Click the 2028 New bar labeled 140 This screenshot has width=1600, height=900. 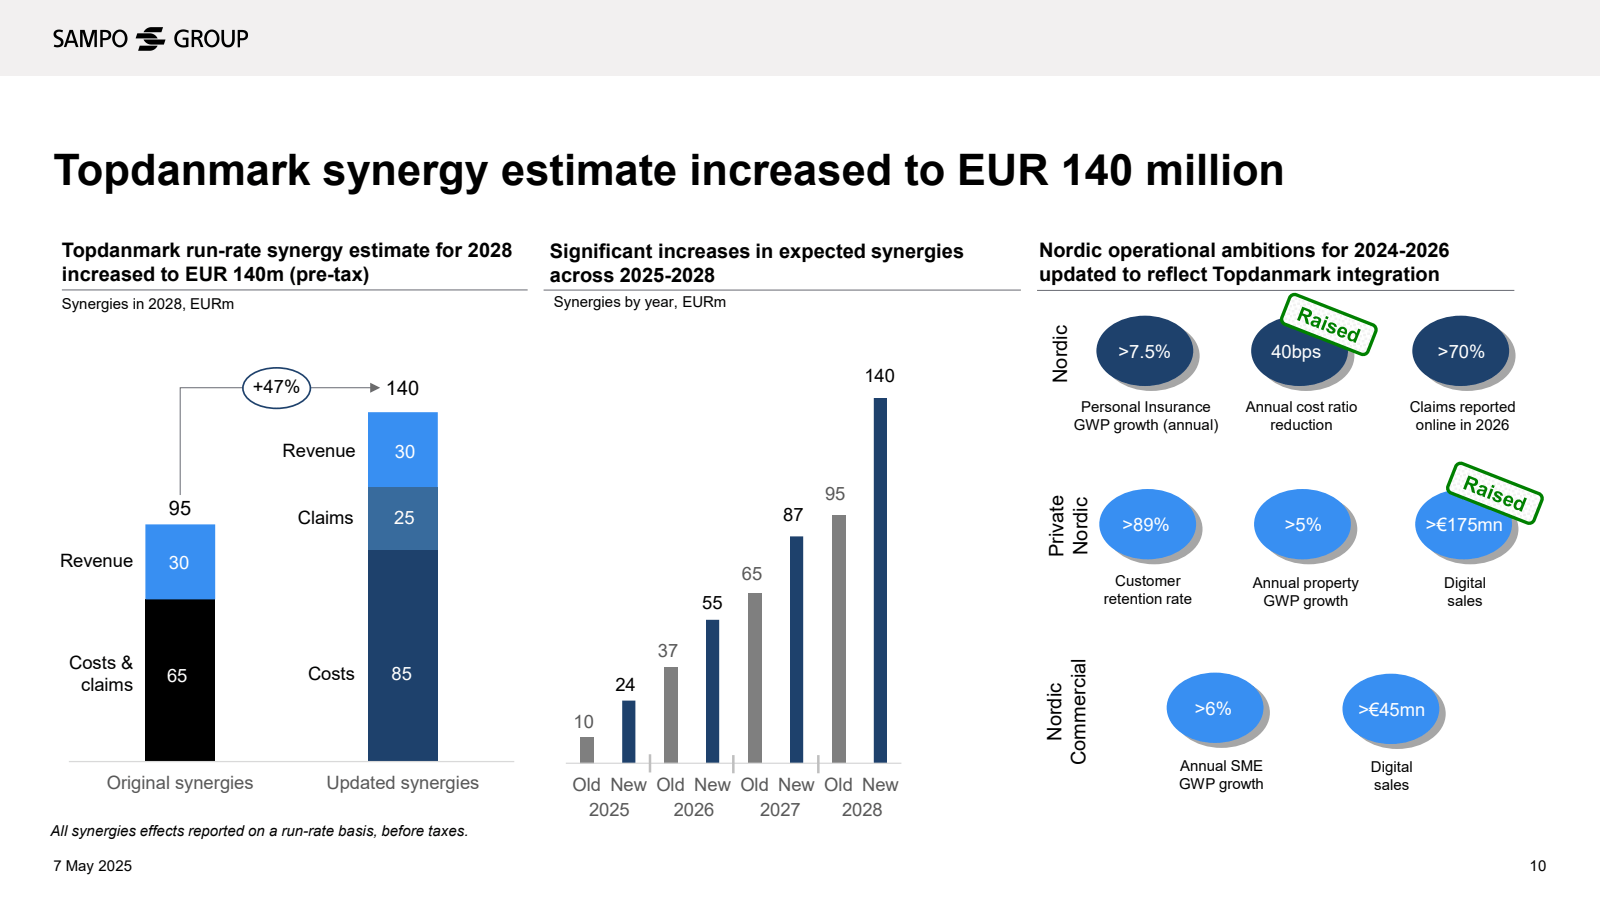click(x=880, y=580)
